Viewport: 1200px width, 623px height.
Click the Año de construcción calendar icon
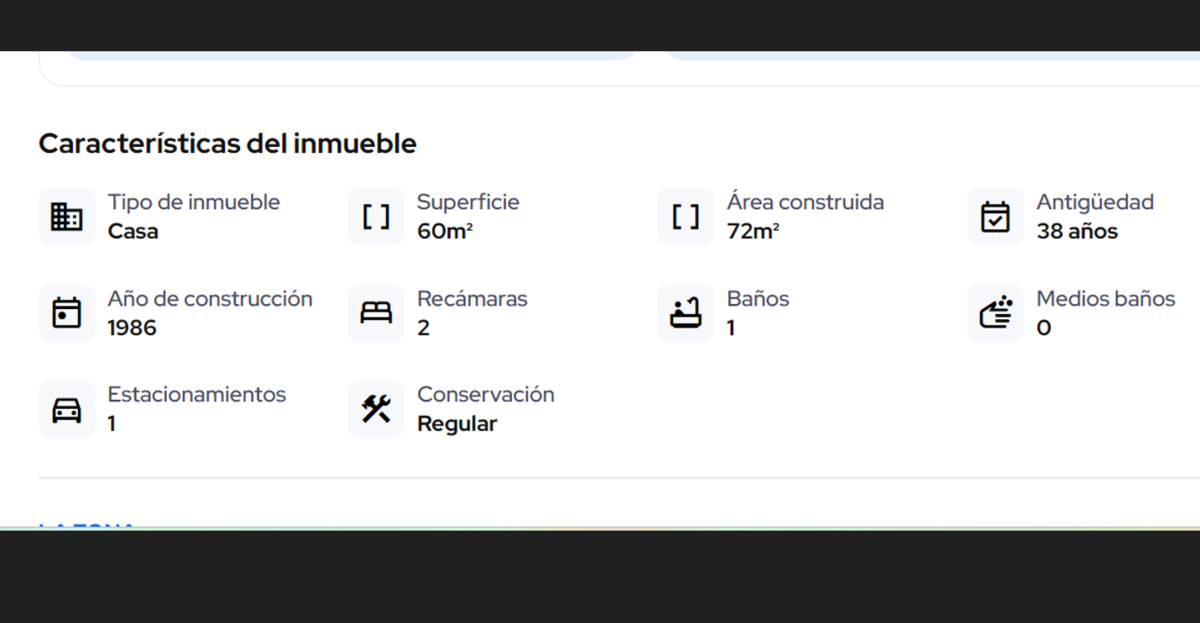click(x=66, y=313)
